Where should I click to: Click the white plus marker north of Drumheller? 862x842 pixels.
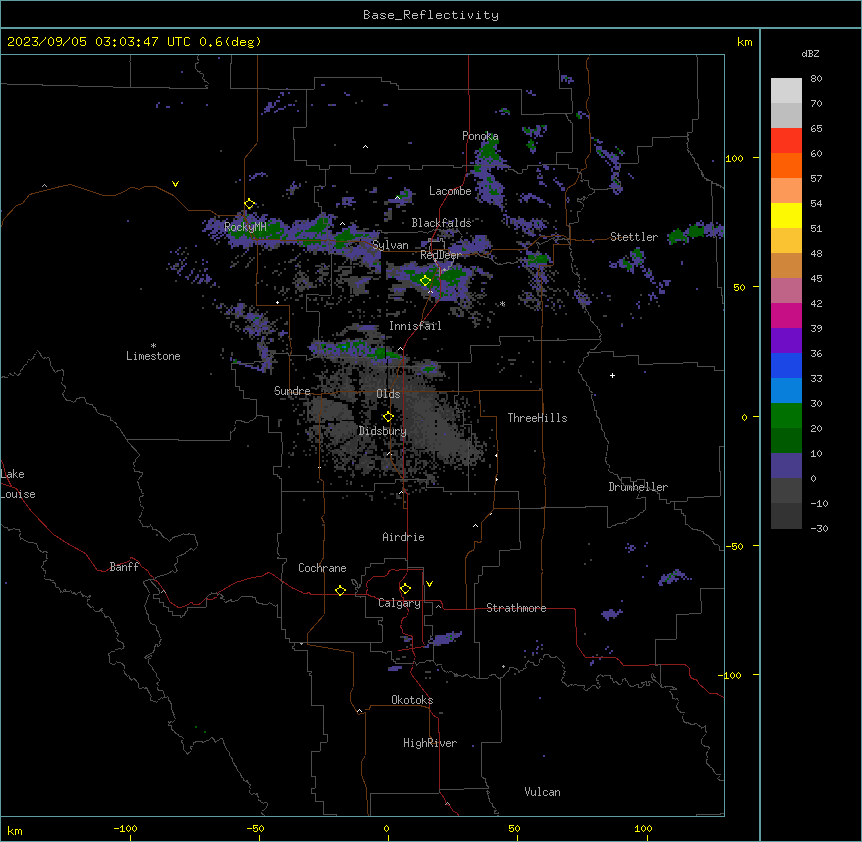tap(612, 375)
